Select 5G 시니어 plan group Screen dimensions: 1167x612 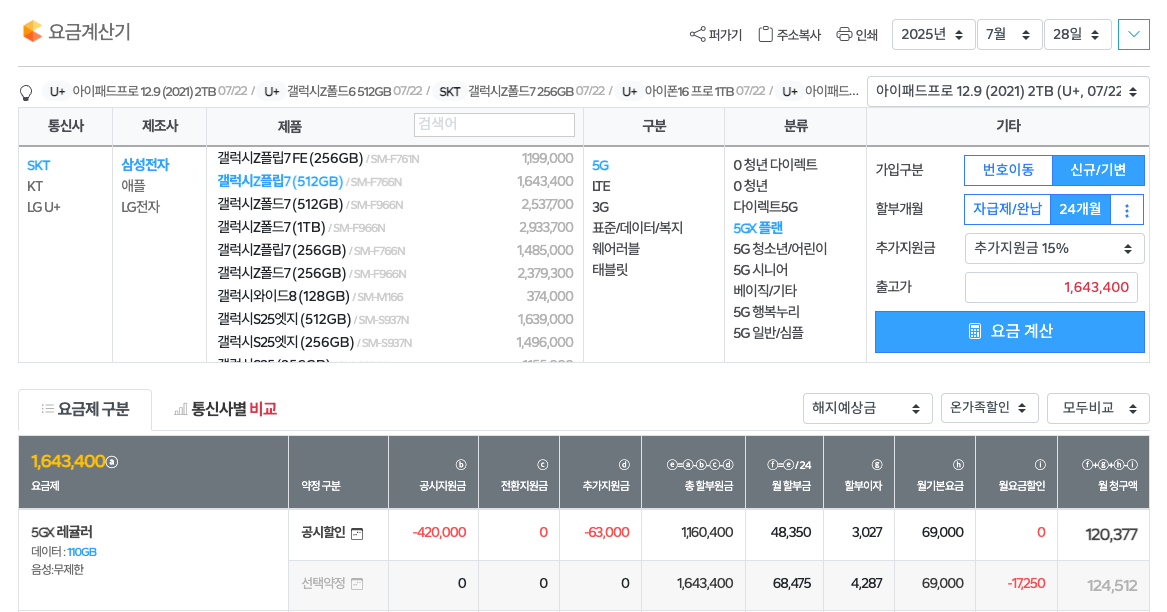pyautogui.click(x=760, y=270)
